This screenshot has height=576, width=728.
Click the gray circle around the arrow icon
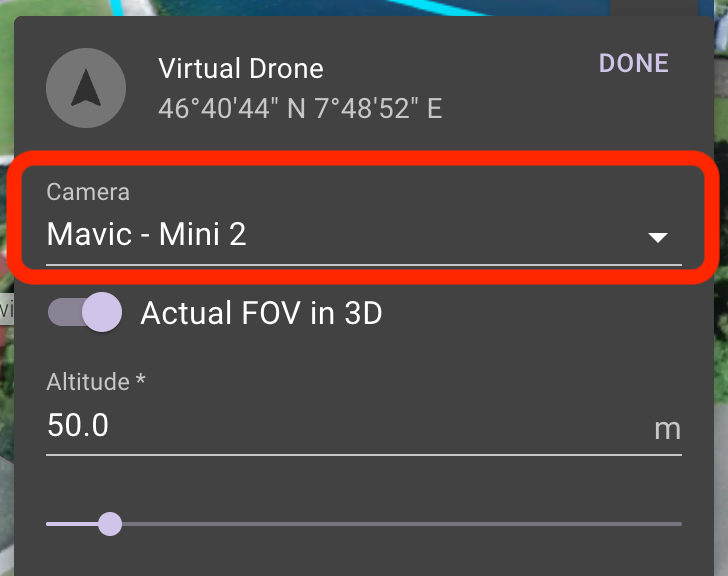coord(86,88)
